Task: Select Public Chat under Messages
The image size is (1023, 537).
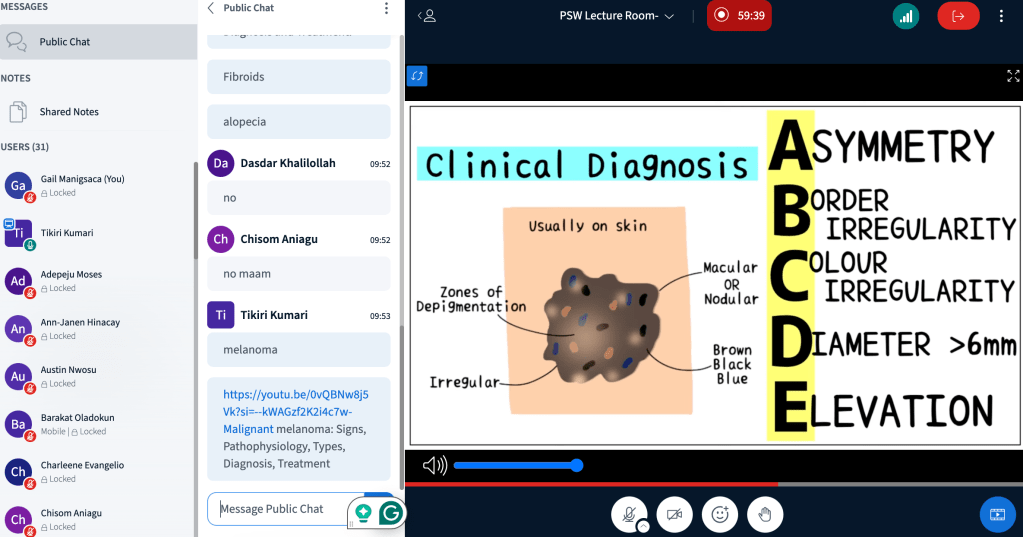Action: click(x=64, y=42)
